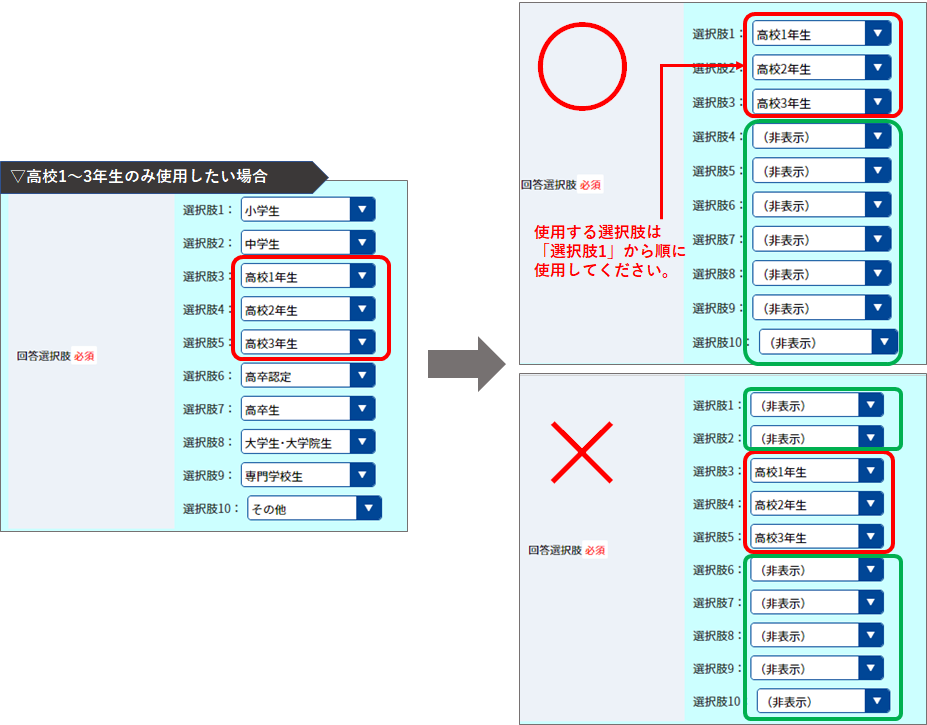Expand the 選択肢6 dropdown showing 高卒認定
The image size is (927, 725).
click(x=308, y=375)
